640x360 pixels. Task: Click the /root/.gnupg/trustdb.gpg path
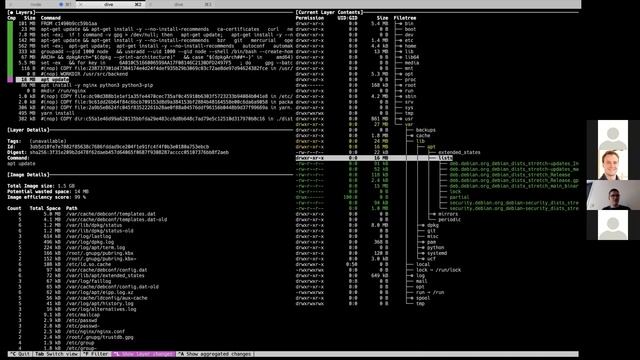tap(100, 338)
